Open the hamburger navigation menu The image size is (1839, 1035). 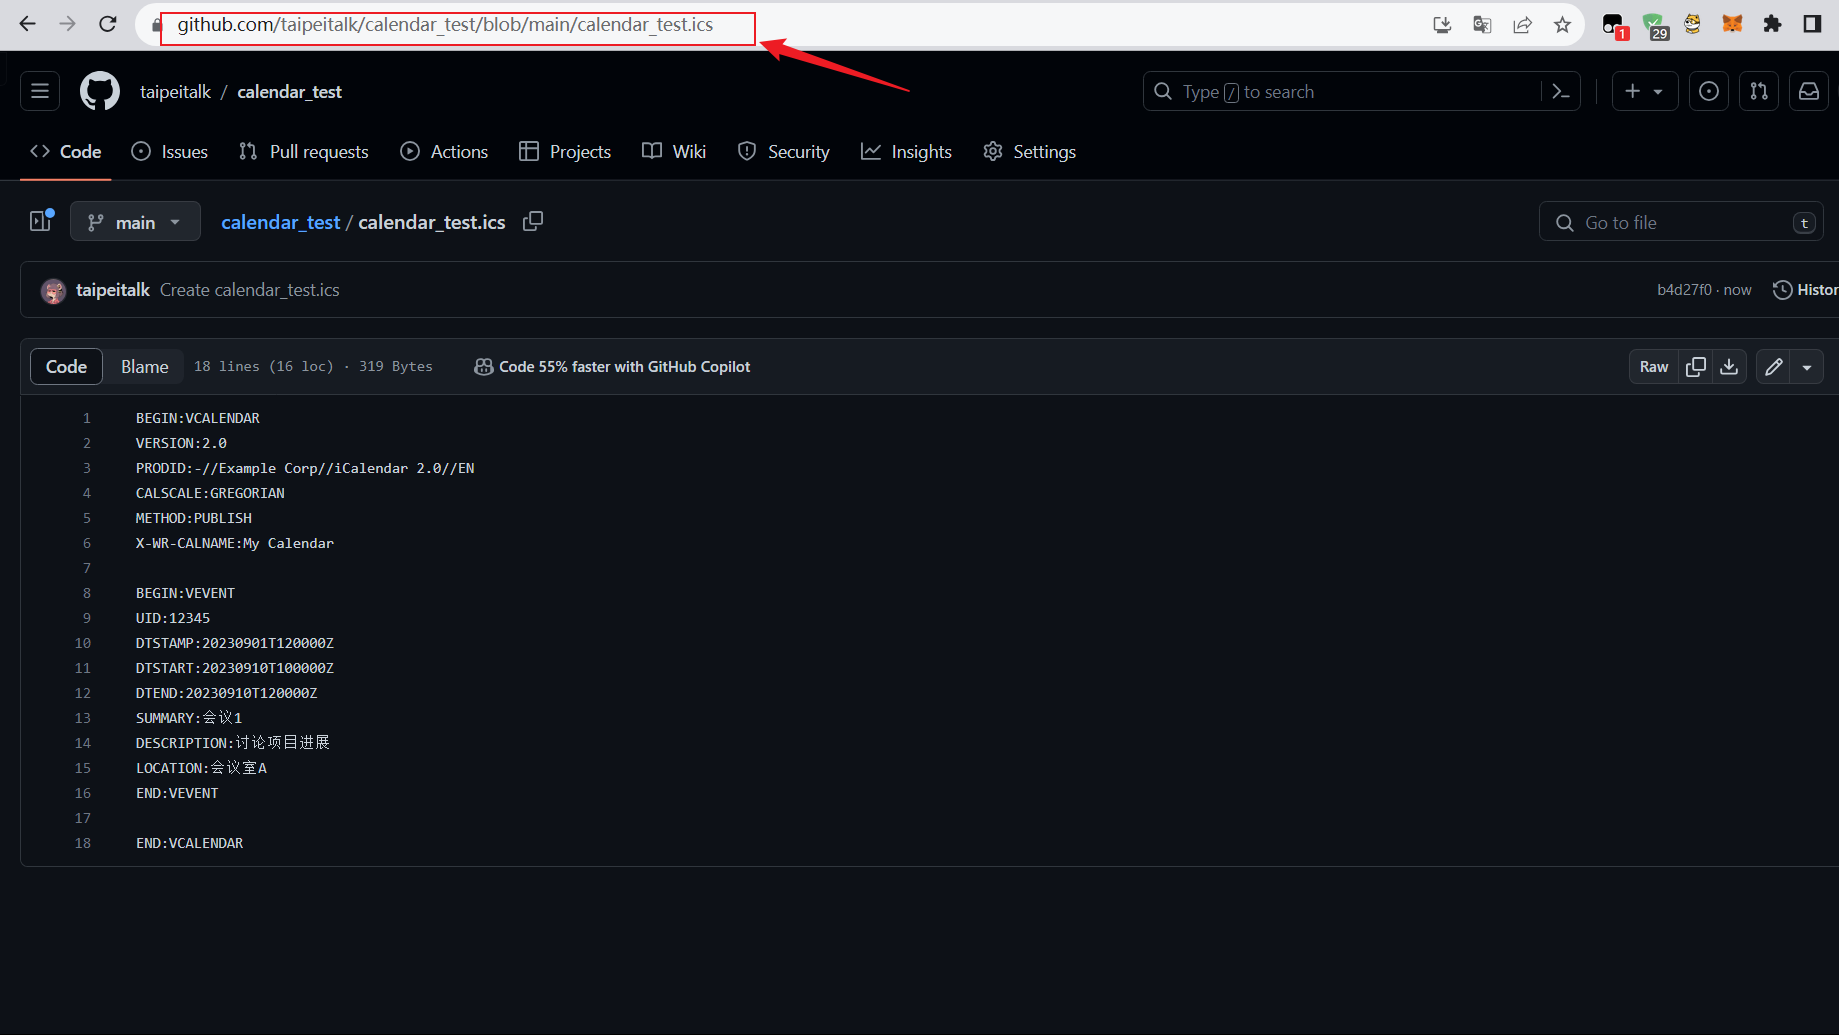40,92
